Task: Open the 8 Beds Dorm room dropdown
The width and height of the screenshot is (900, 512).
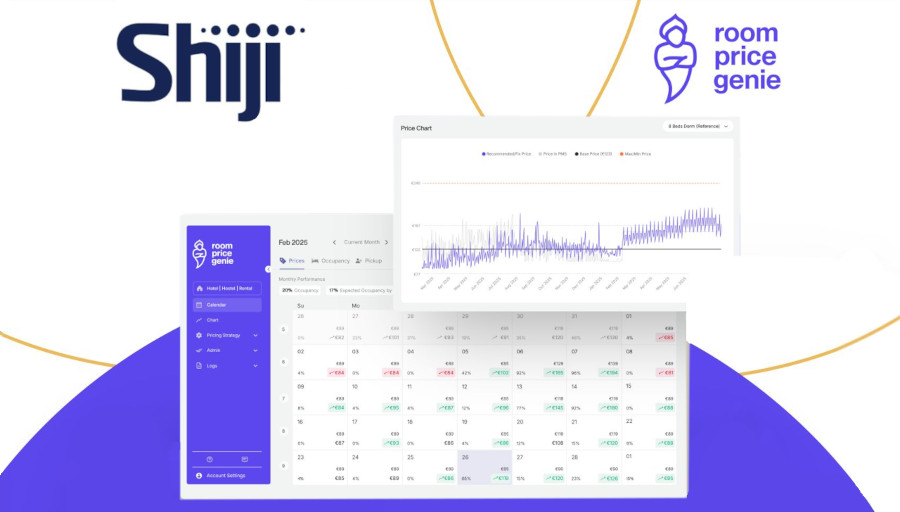Action: [x=697, y=127]
